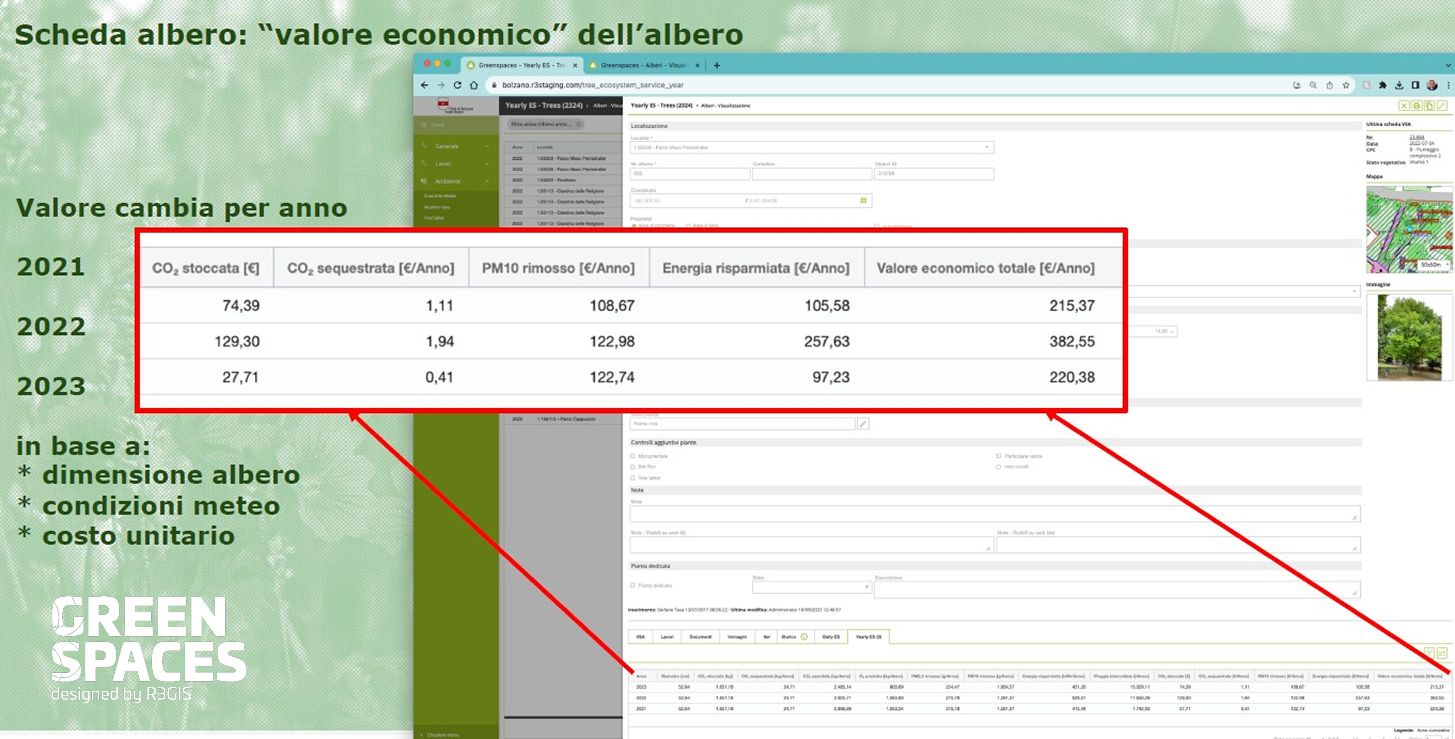Viewport: 1455px width, 739px height.
Task: Reload the page with the browser refresh icon
Action: (x=458, y=85)
